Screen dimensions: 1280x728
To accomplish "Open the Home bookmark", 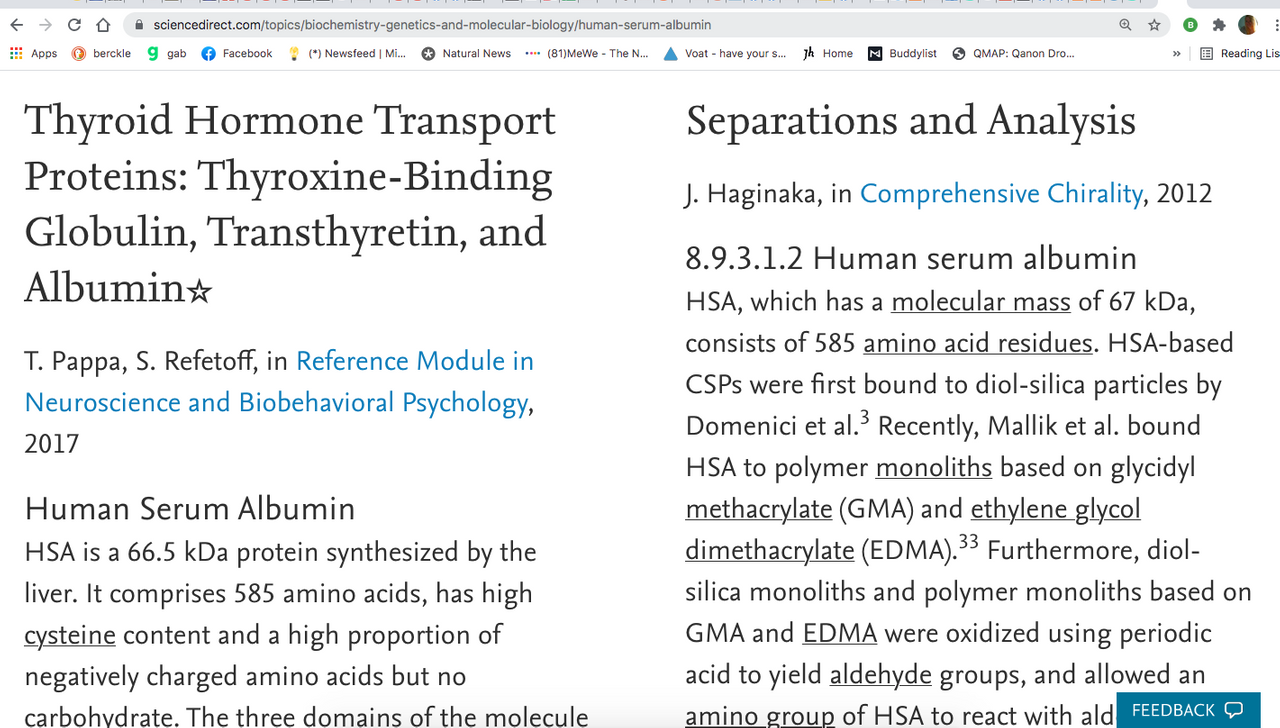I will (x=827, y=53).
